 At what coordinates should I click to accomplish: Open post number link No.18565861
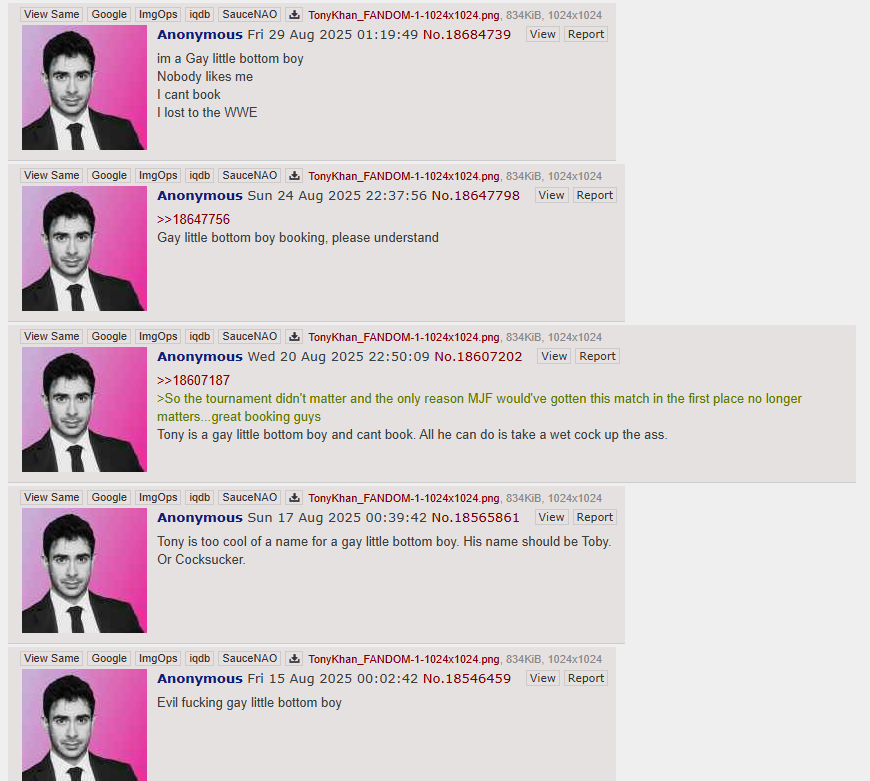476,518
